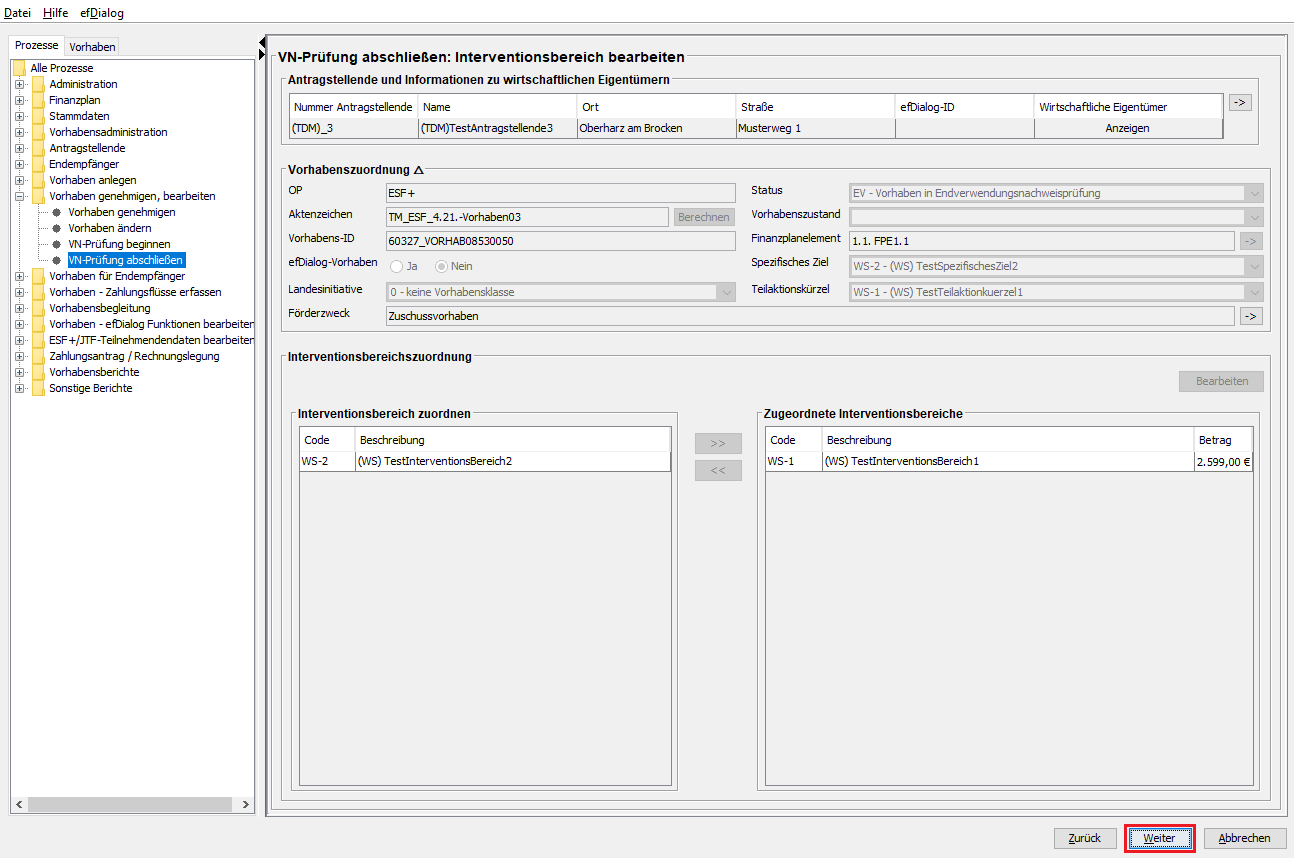Click bullet icon beside Vorhaben genehmigen
The height and width of the screenshot is (858, 1294).
(57, 212)
